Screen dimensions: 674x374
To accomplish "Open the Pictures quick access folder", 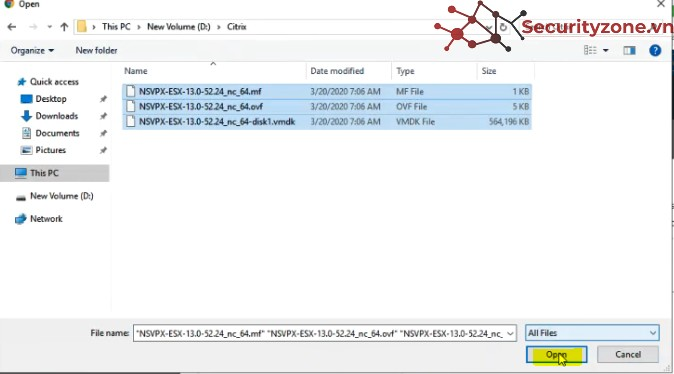I will pyautogui.click(x=51, y=150).
